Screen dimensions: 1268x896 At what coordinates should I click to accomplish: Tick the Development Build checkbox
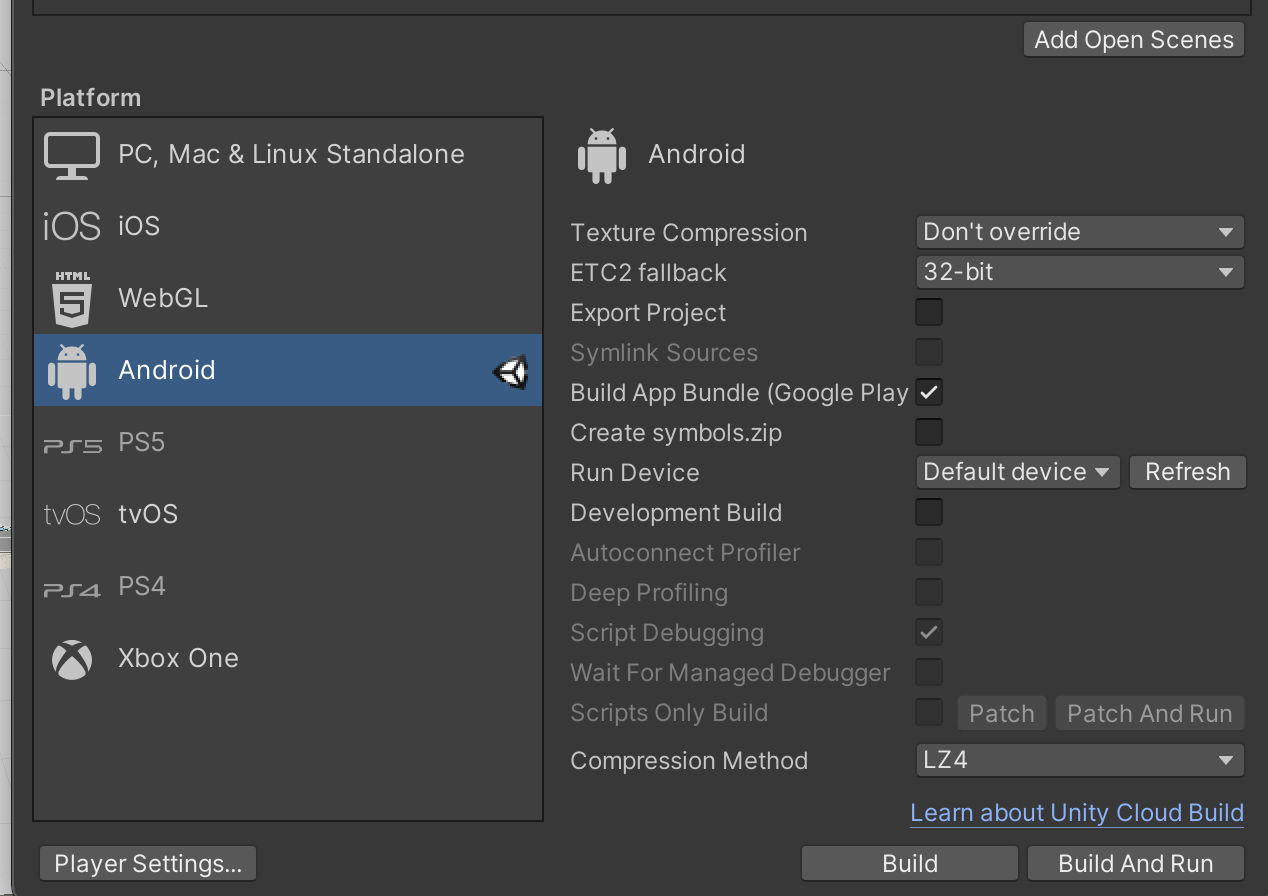pyautogui.click(x=929, y=512)
